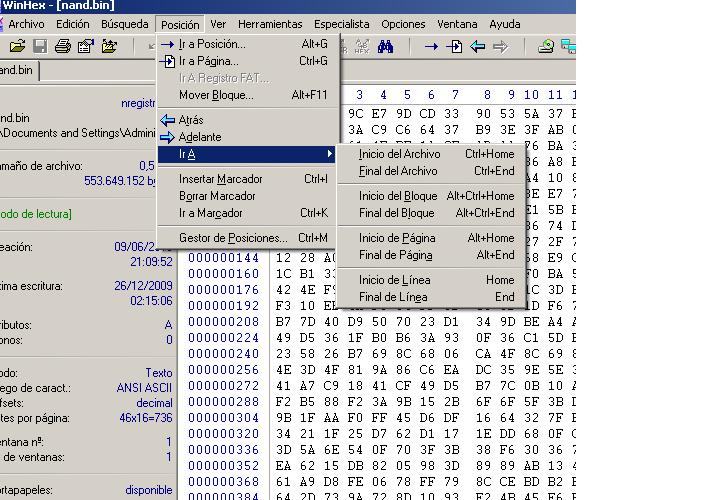Click the gray right arrow forward toolbar icon
The width and height of the screenshot is (720, 500).
[501, 46]
